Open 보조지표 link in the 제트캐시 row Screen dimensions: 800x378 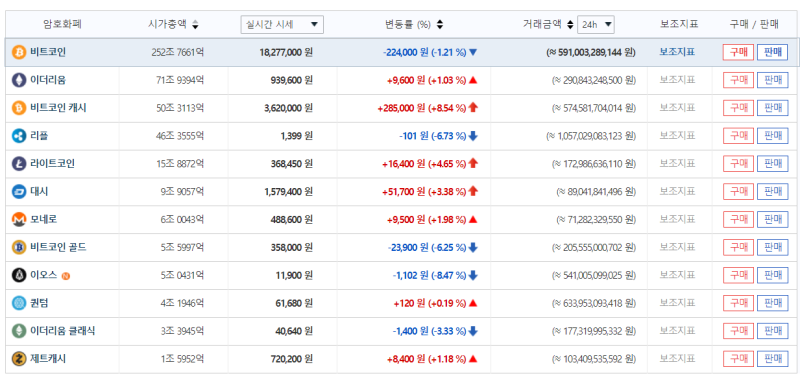coord(677,359)
